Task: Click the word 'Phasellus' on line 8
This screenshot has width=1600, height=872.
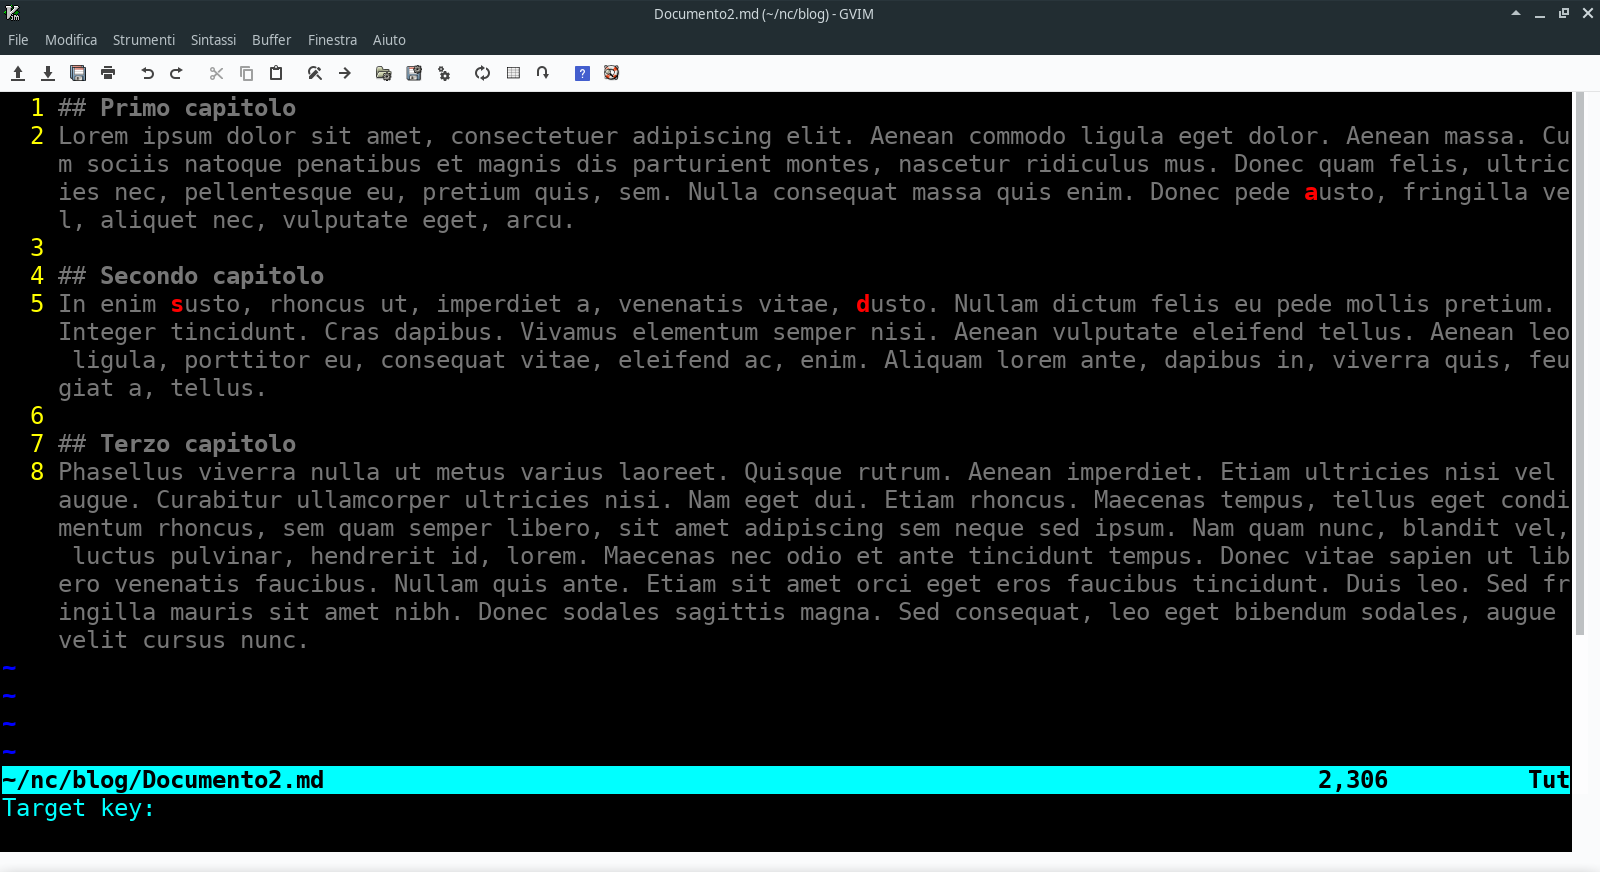Action: [x=121, y=472]
